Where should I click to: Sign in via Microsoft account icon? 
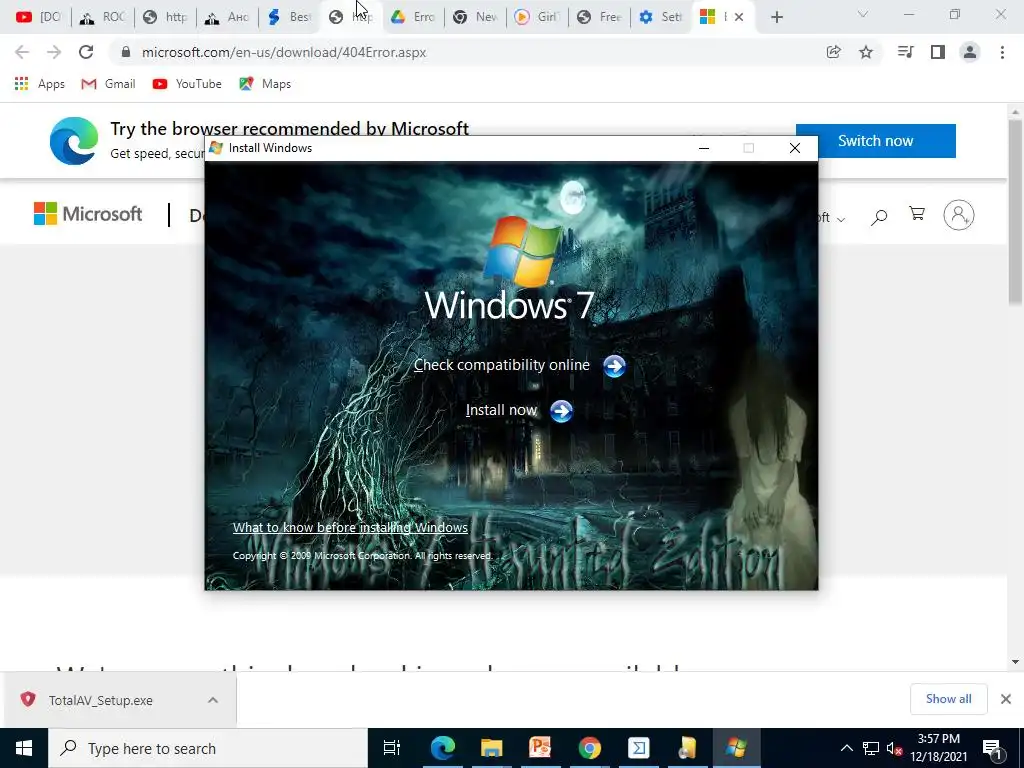coord(959,215)
